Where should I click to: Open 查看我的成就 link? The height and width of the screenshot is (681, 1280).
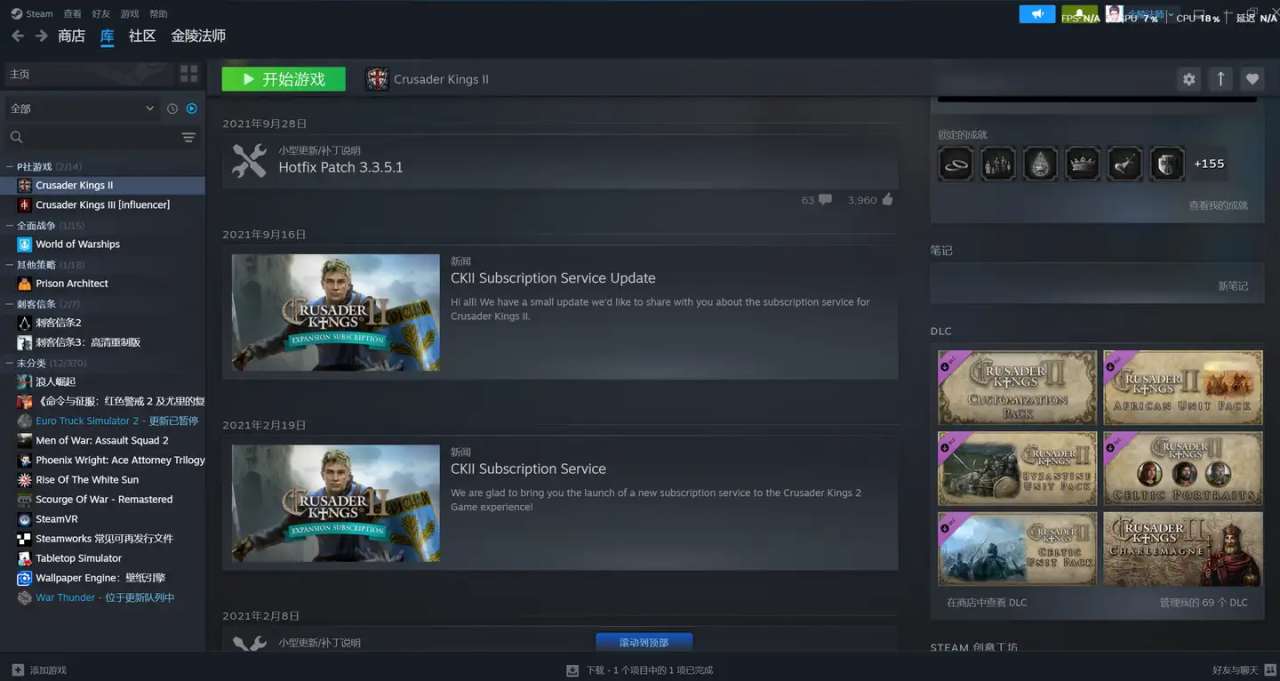click(1218, 205)
